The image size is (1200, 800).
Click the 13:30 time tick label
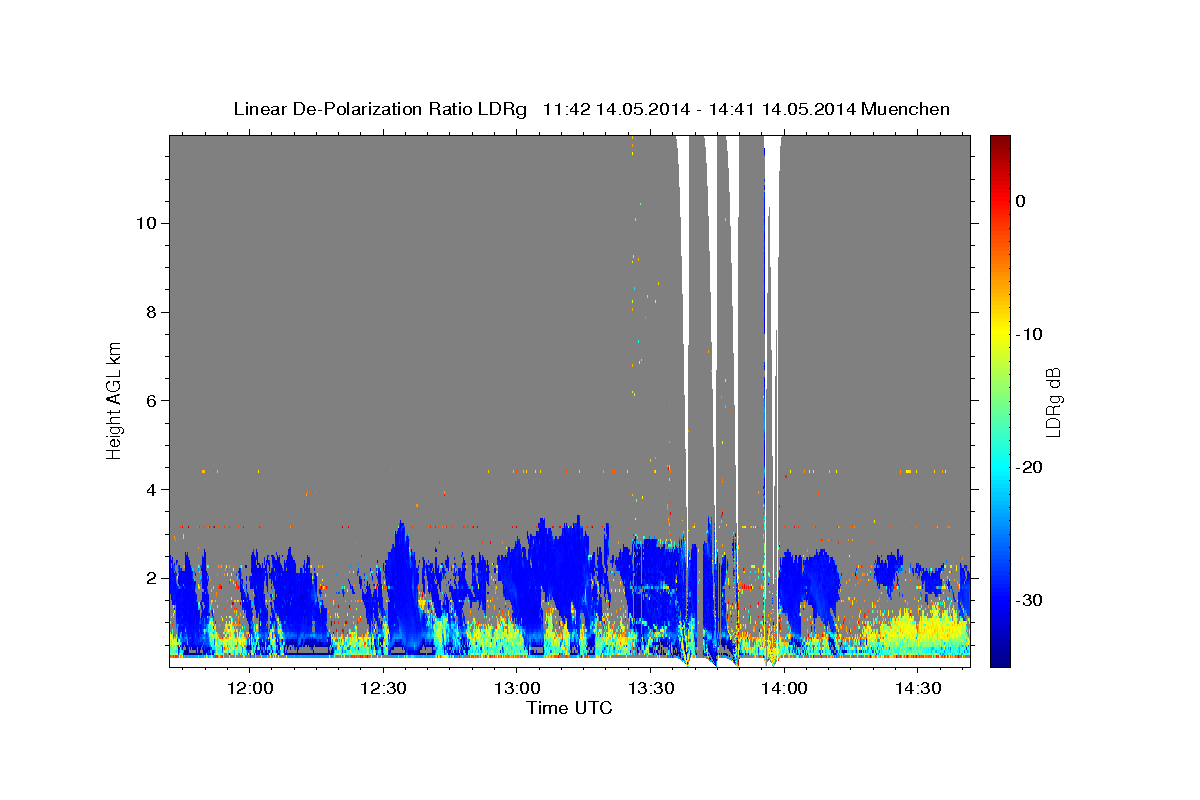point(650,688)
